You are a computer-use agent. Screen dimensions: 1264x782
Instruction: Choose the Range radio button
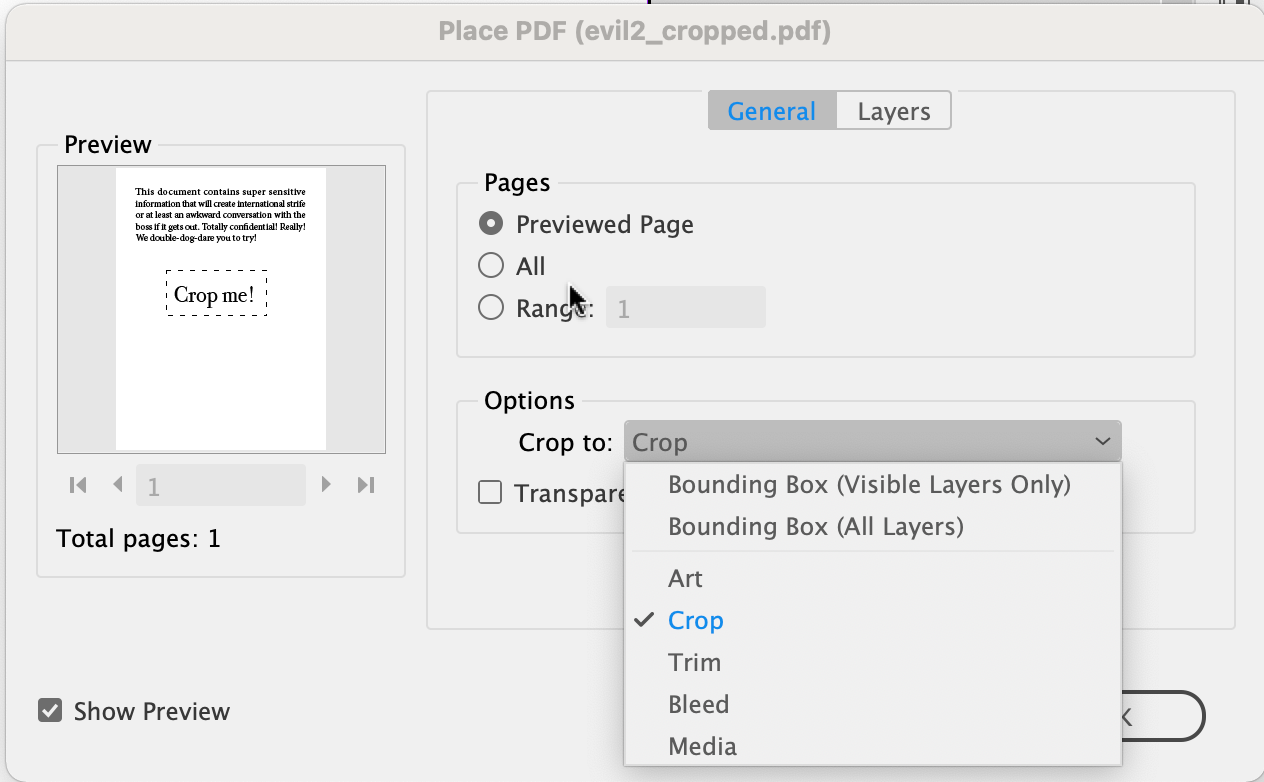coord(491,308)
